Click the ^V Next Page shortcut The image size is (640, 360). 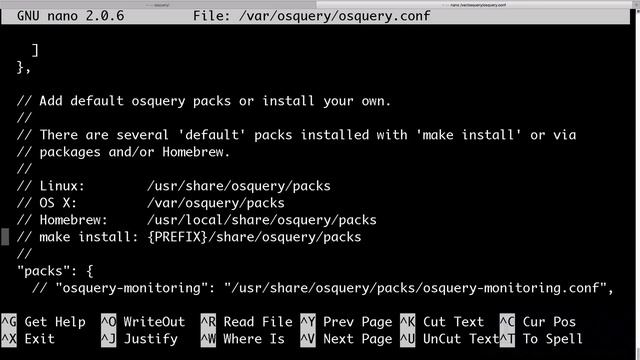pos(346,339)
